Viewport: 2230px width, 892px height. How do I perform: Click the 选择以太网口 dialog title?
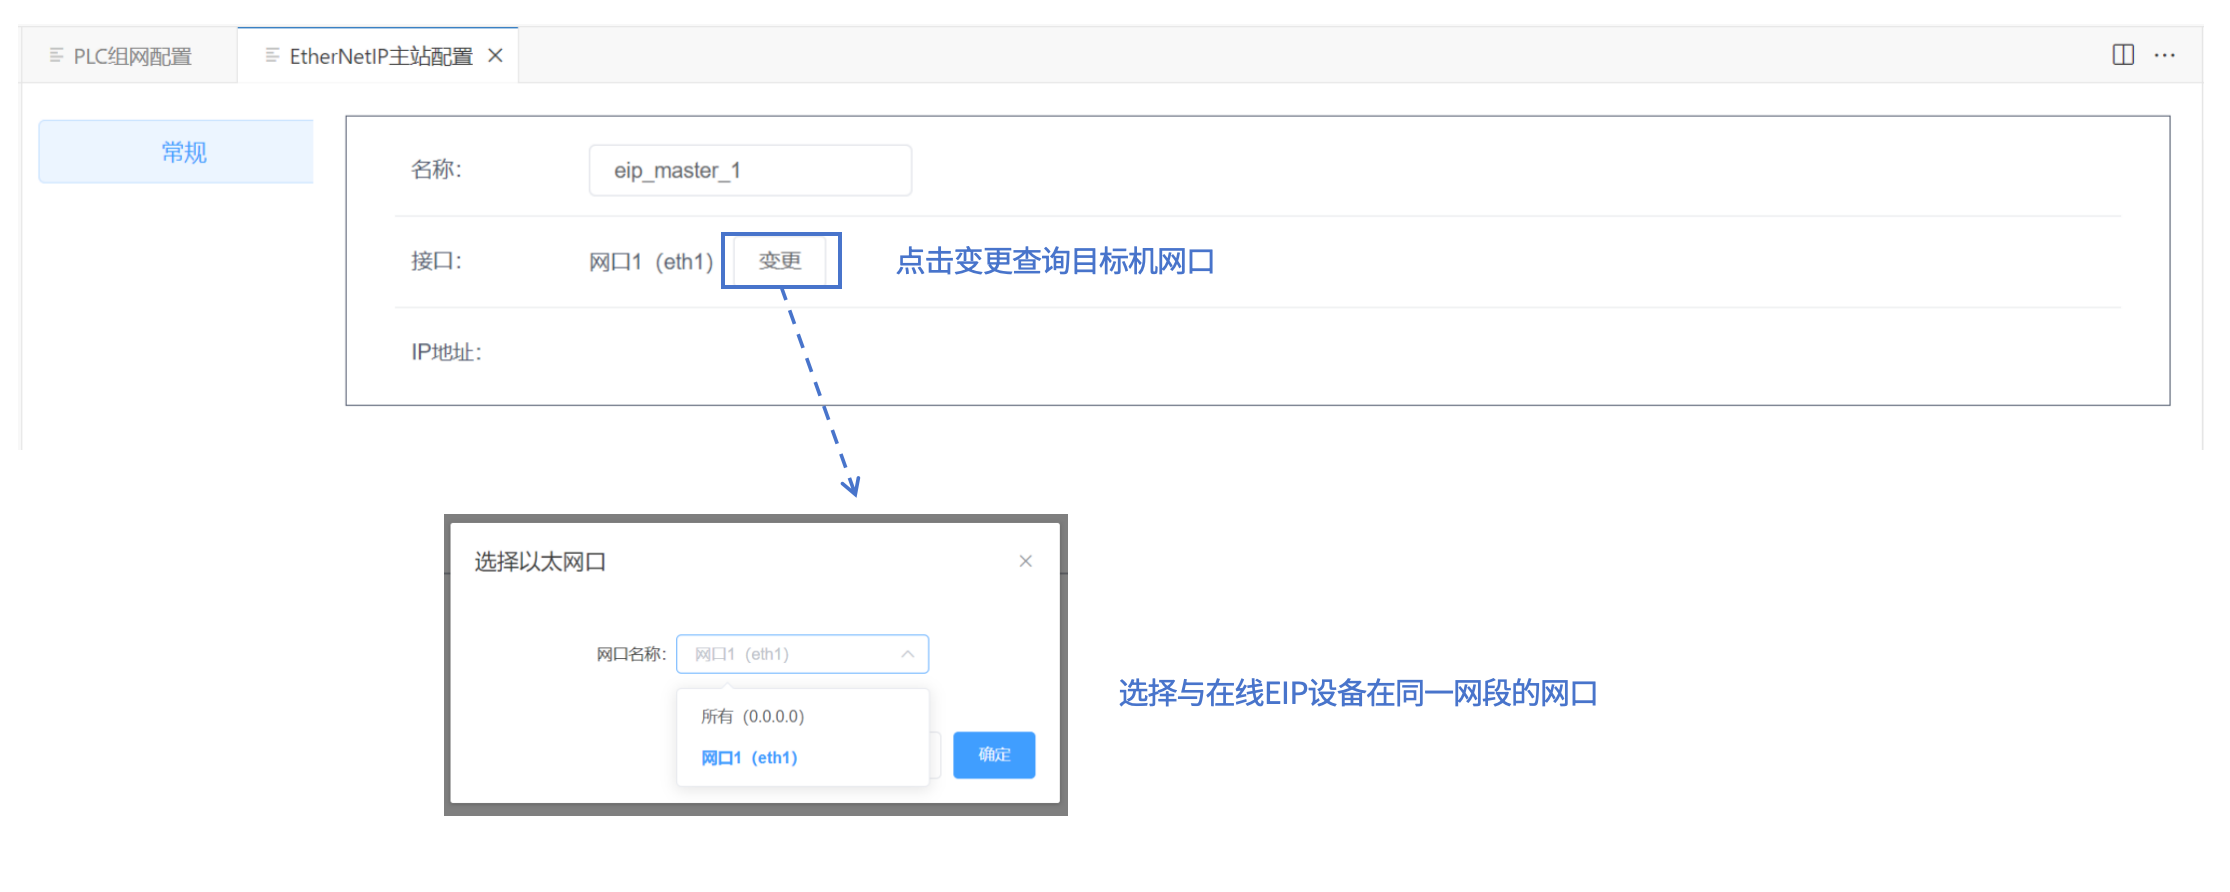click(540, 562)
